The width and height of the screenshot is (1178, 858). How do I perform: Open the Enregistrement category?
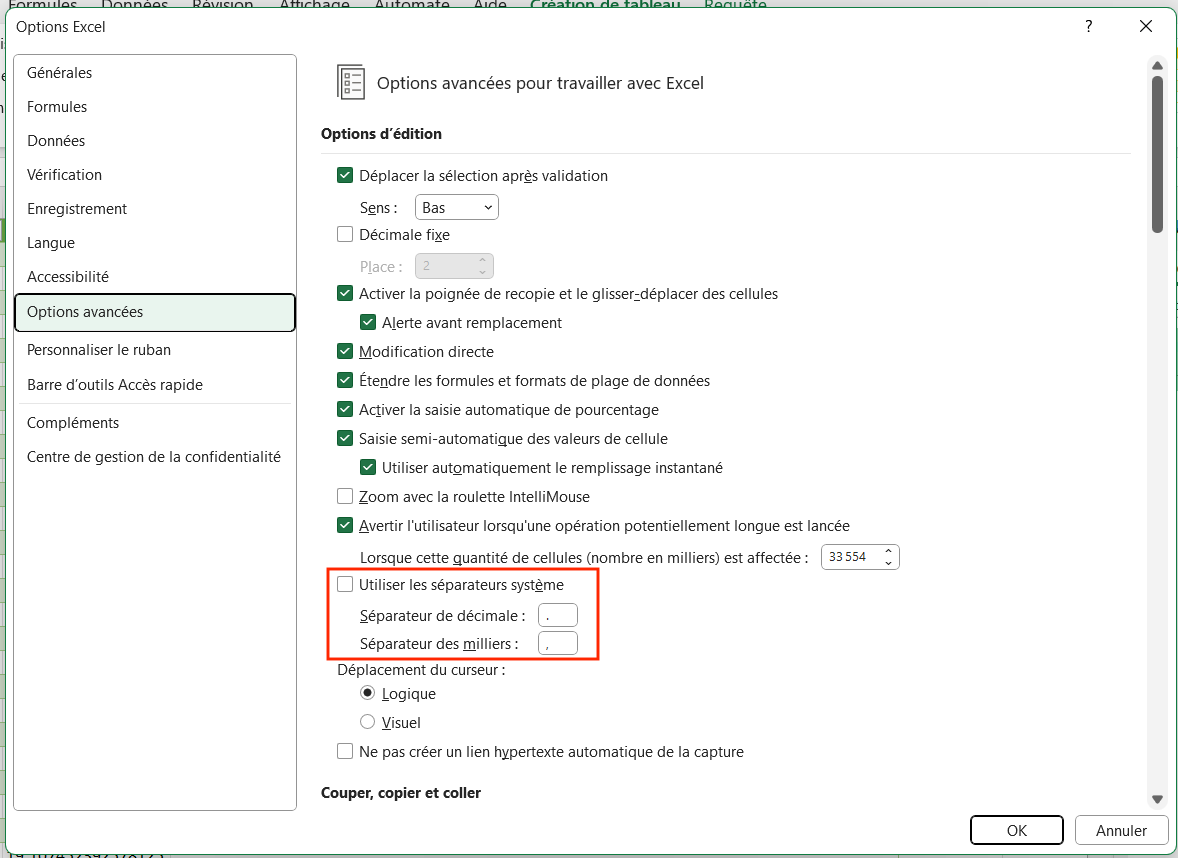coord(155,209)
